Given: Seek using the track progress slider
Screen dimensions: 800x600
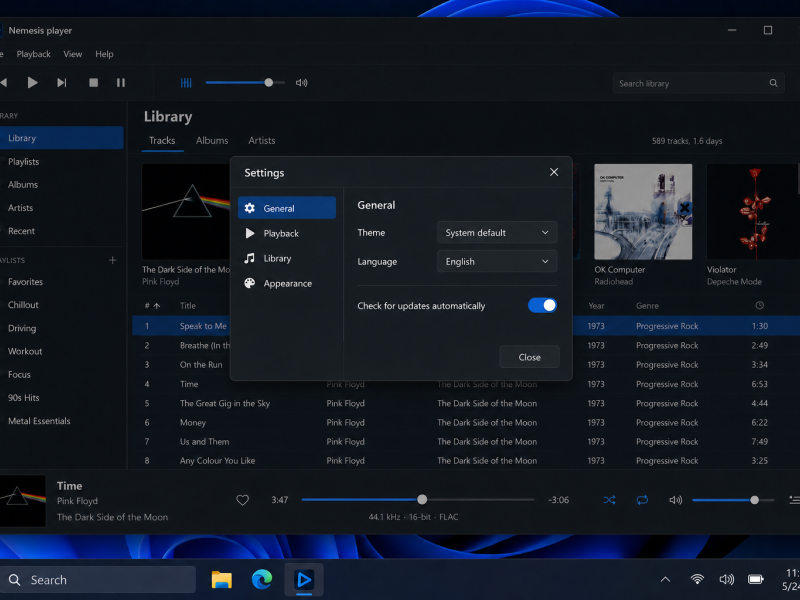Looking at the screenshot, I should [418, 500].
